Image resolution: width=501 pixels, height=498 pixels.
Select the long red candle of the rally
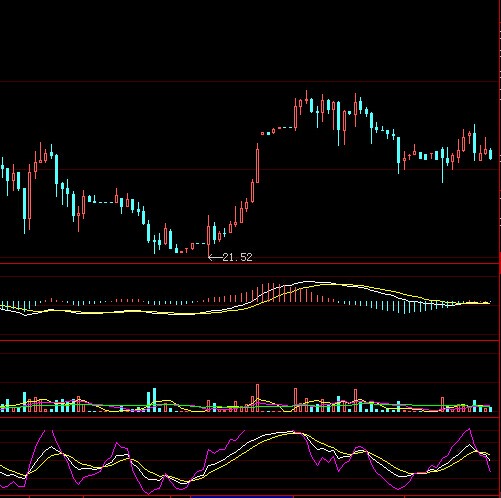click(x=257, y=164)
